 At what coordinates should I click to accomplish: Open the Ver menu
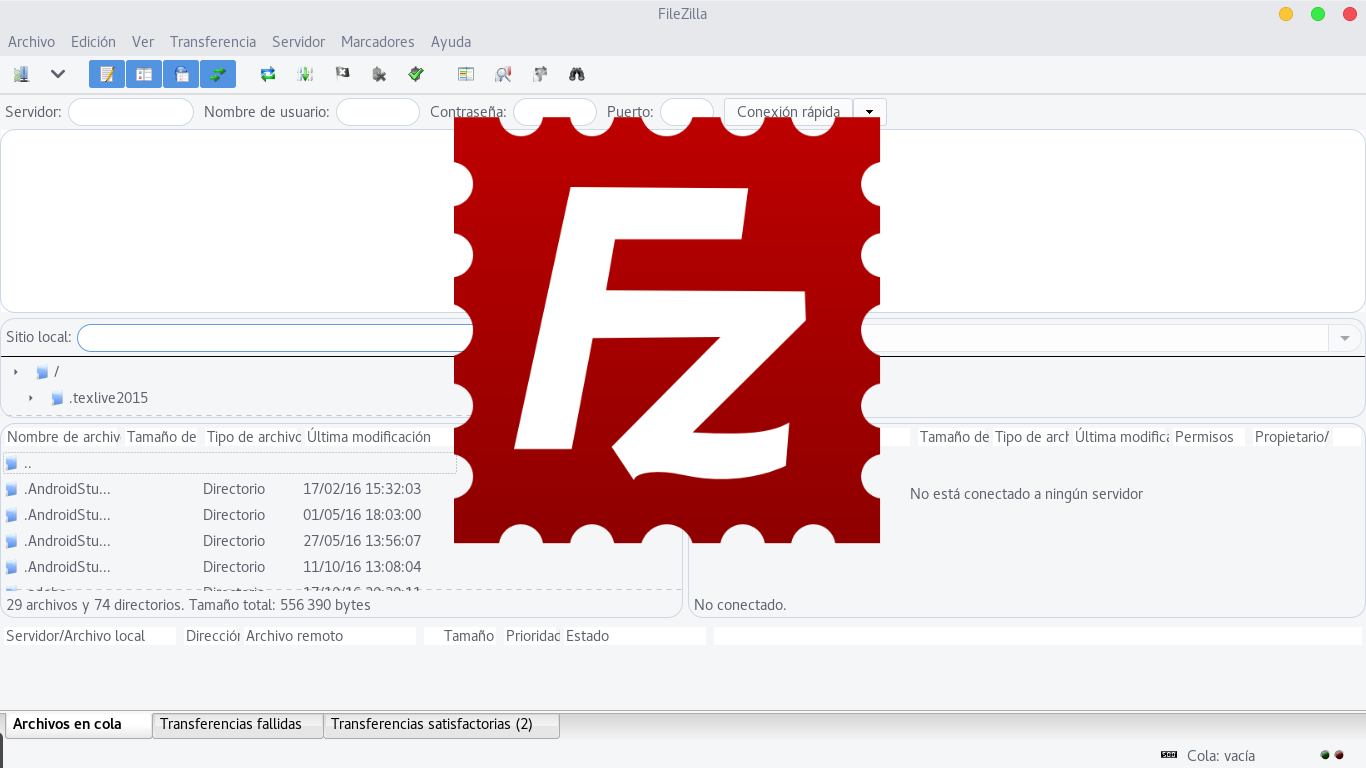click(143, 42)
